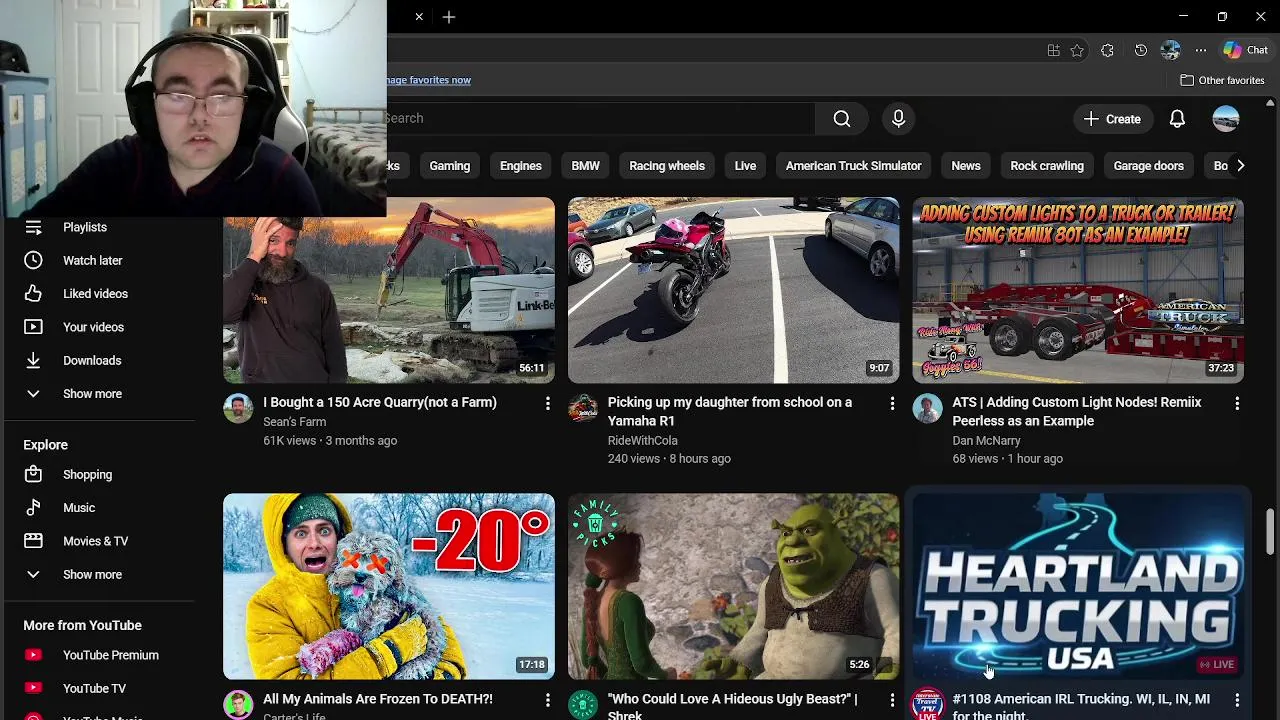Open options menu for Quarry video

coord(547,403)
